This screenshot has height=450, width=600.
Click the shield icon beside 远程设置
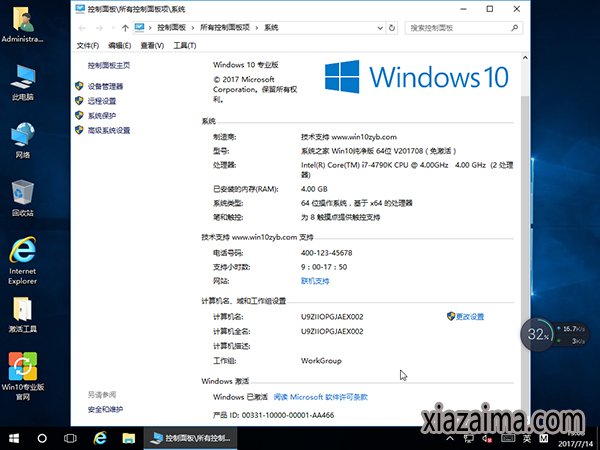click(x=79, y=101)
